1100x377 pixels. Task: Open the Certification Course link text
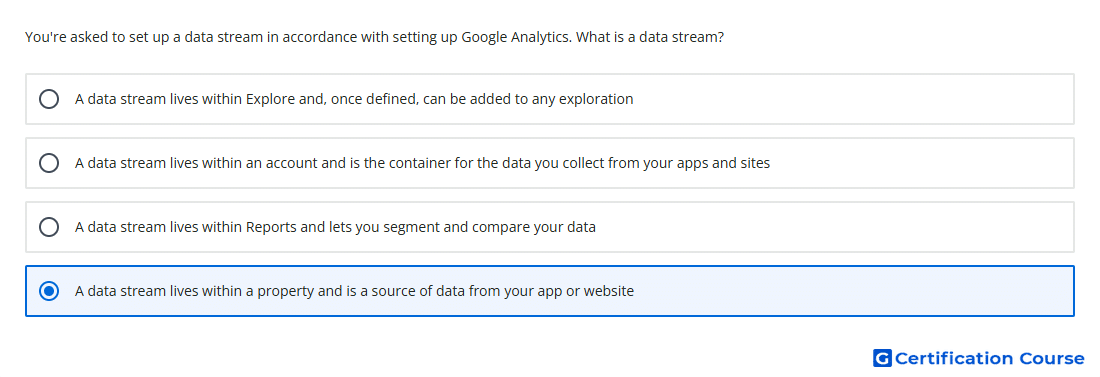989,358
